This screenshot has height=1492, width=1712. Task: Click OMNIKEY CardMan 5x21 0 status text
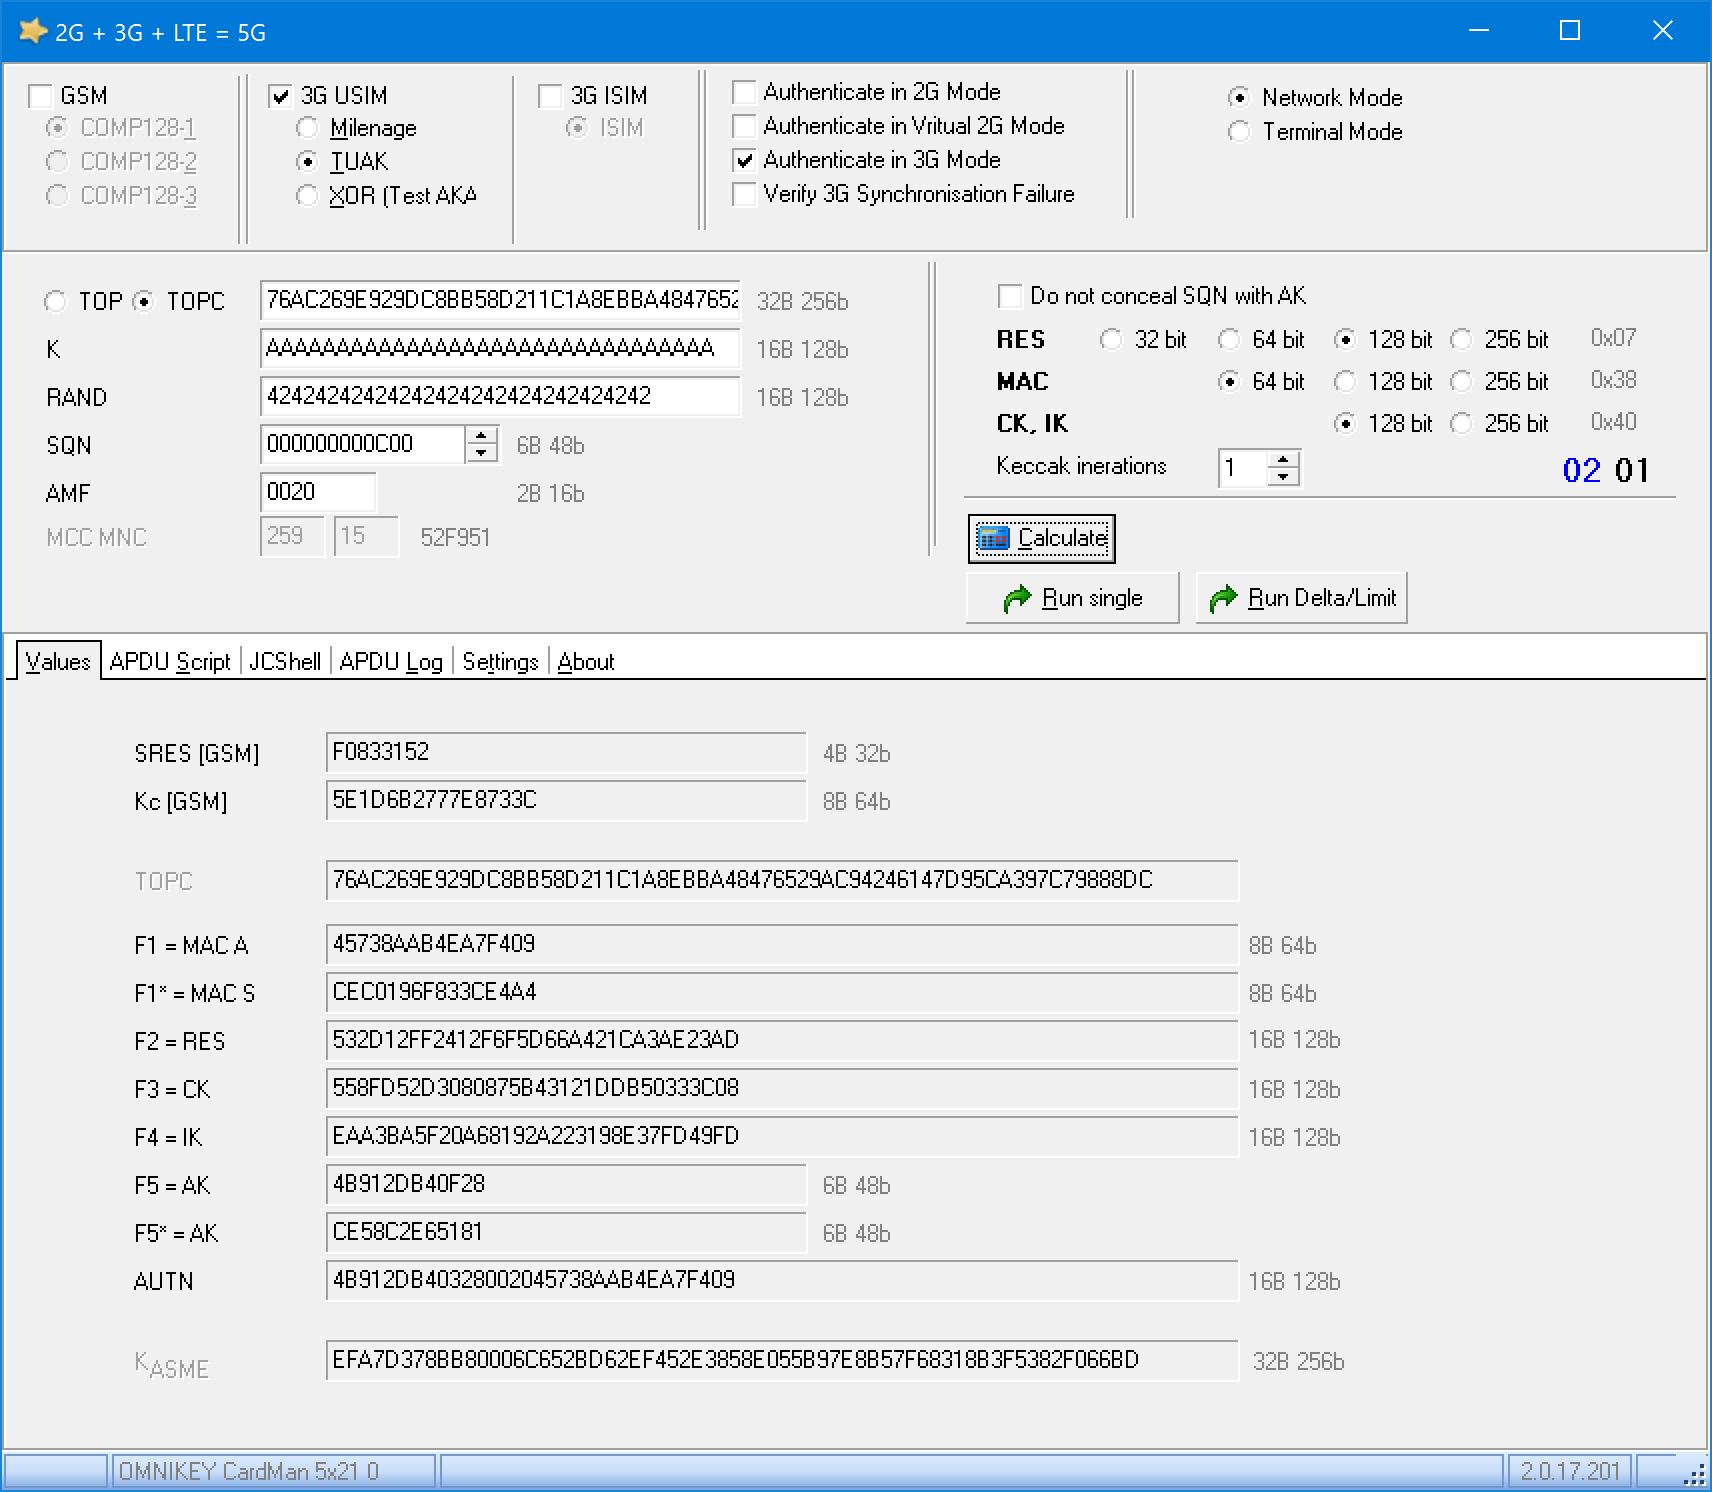tap(249, 1471)
